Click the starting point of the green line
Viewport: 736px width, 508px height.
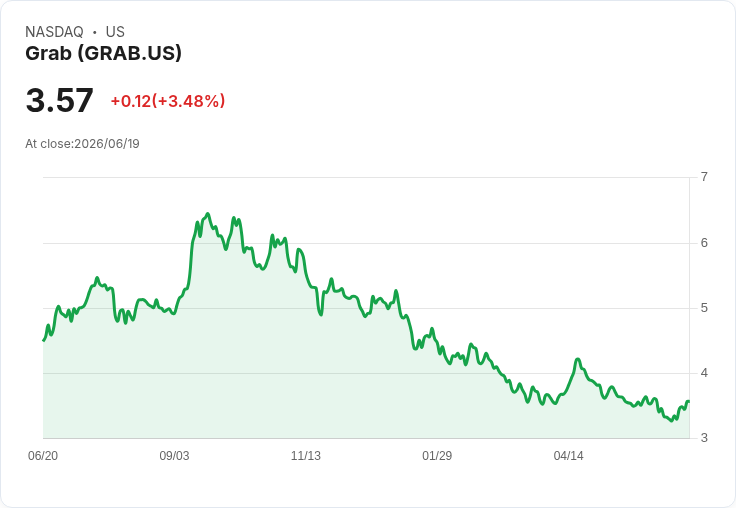click(44, 340)
